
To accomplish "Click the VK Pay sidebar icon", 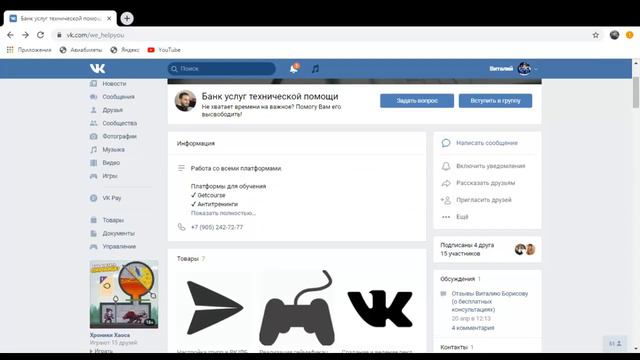I will (x=93, y=198).
